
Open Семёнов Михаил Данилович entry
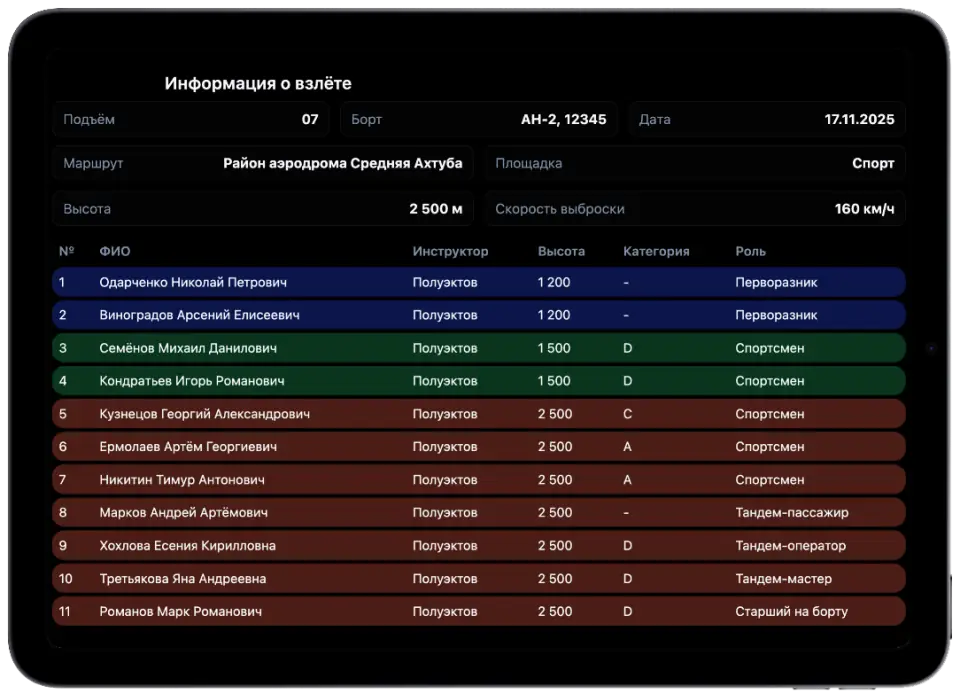click(479, 348)
